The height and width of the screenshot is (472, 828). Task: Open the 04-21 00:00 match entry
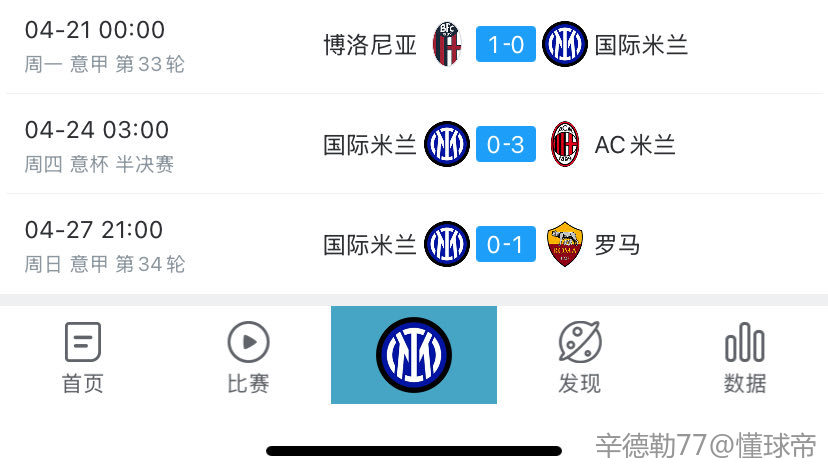tap(414, 45)
